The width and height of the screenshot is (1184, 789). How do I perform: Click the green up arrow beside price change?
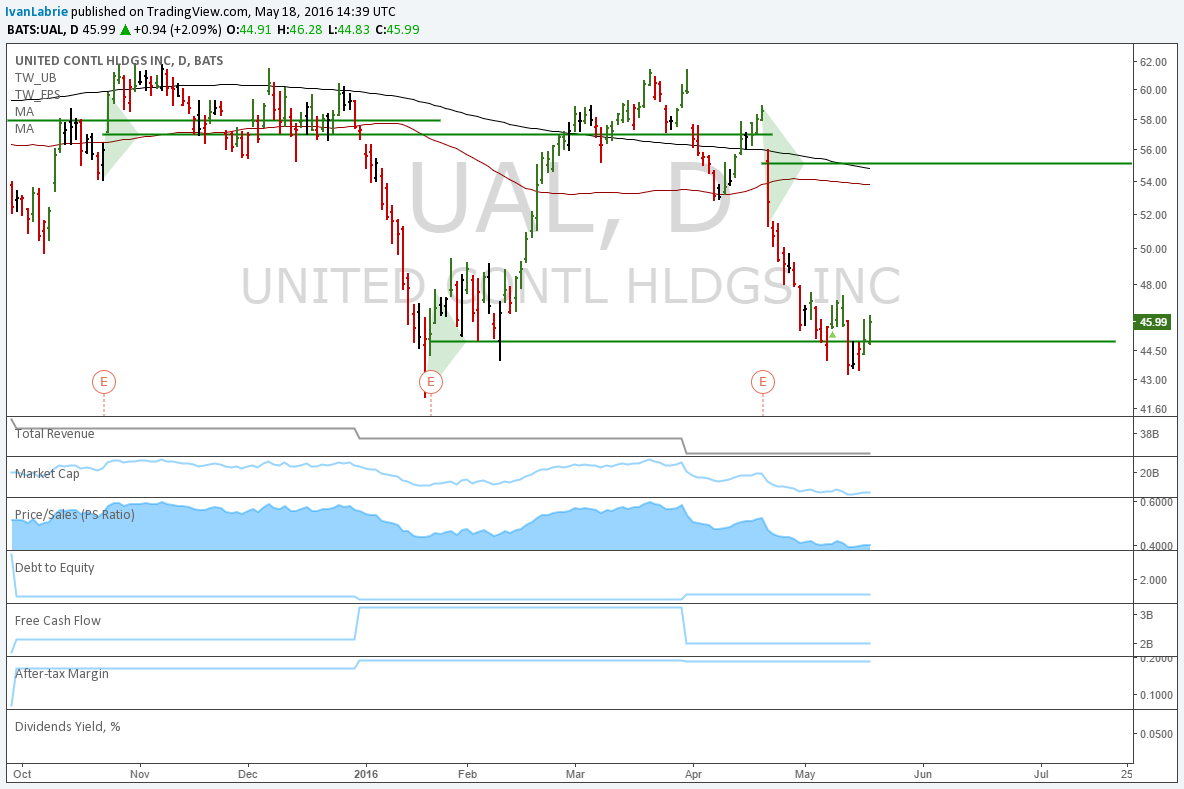point(125,29)
